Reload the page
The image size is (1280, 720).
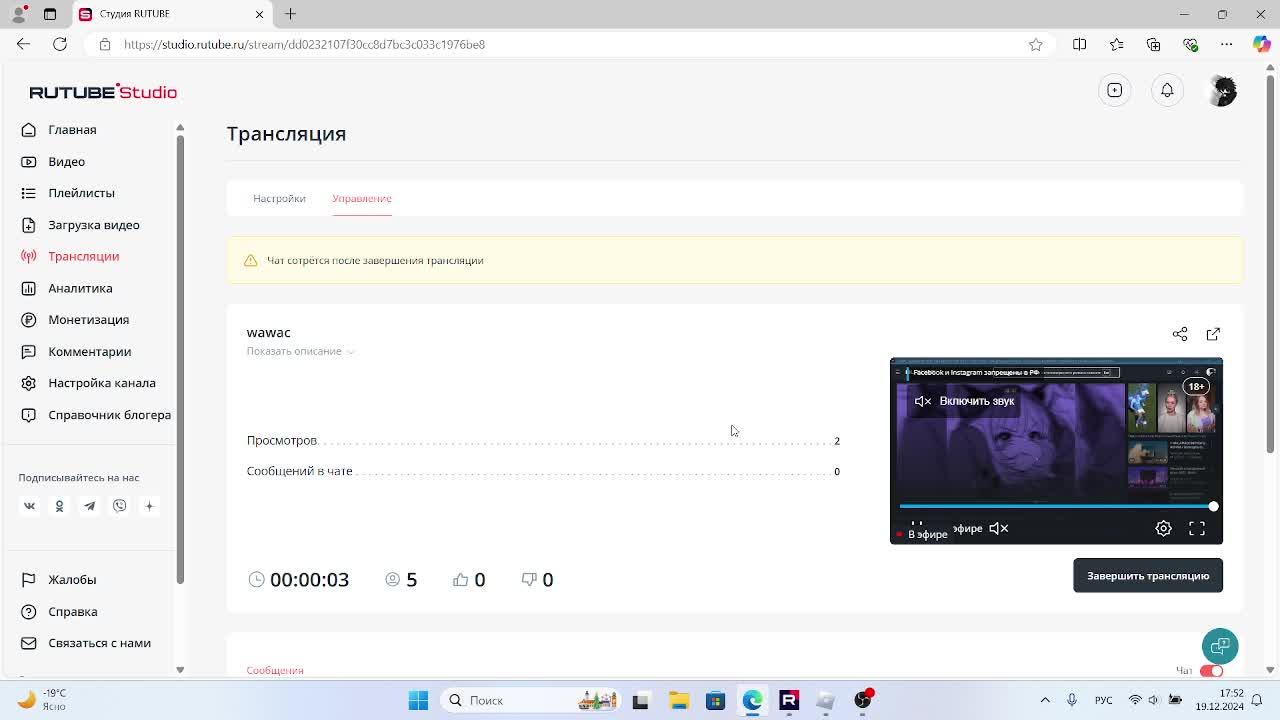point(60,44)
